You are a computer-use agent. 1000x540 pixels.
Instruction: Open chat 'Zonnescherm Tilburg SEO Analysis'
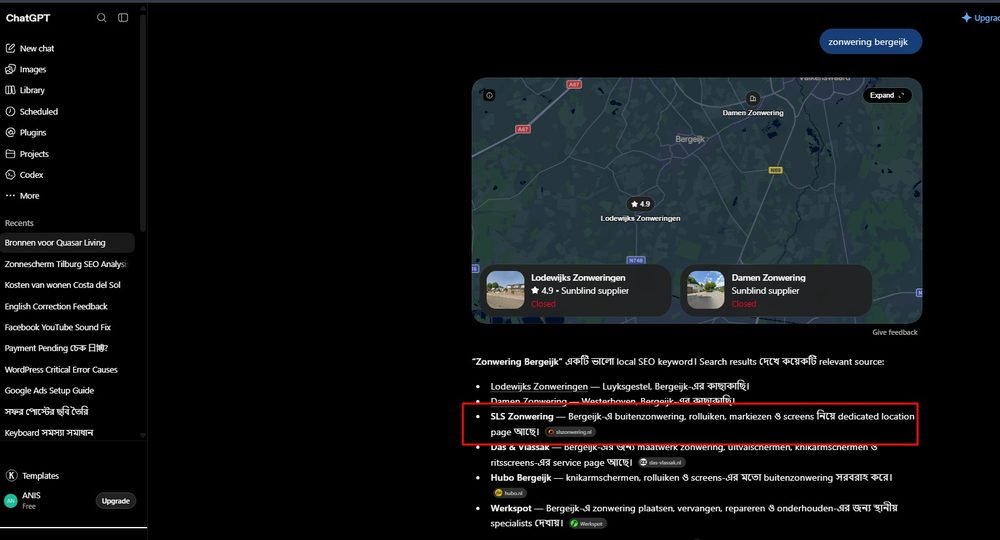tap(67, 264)
